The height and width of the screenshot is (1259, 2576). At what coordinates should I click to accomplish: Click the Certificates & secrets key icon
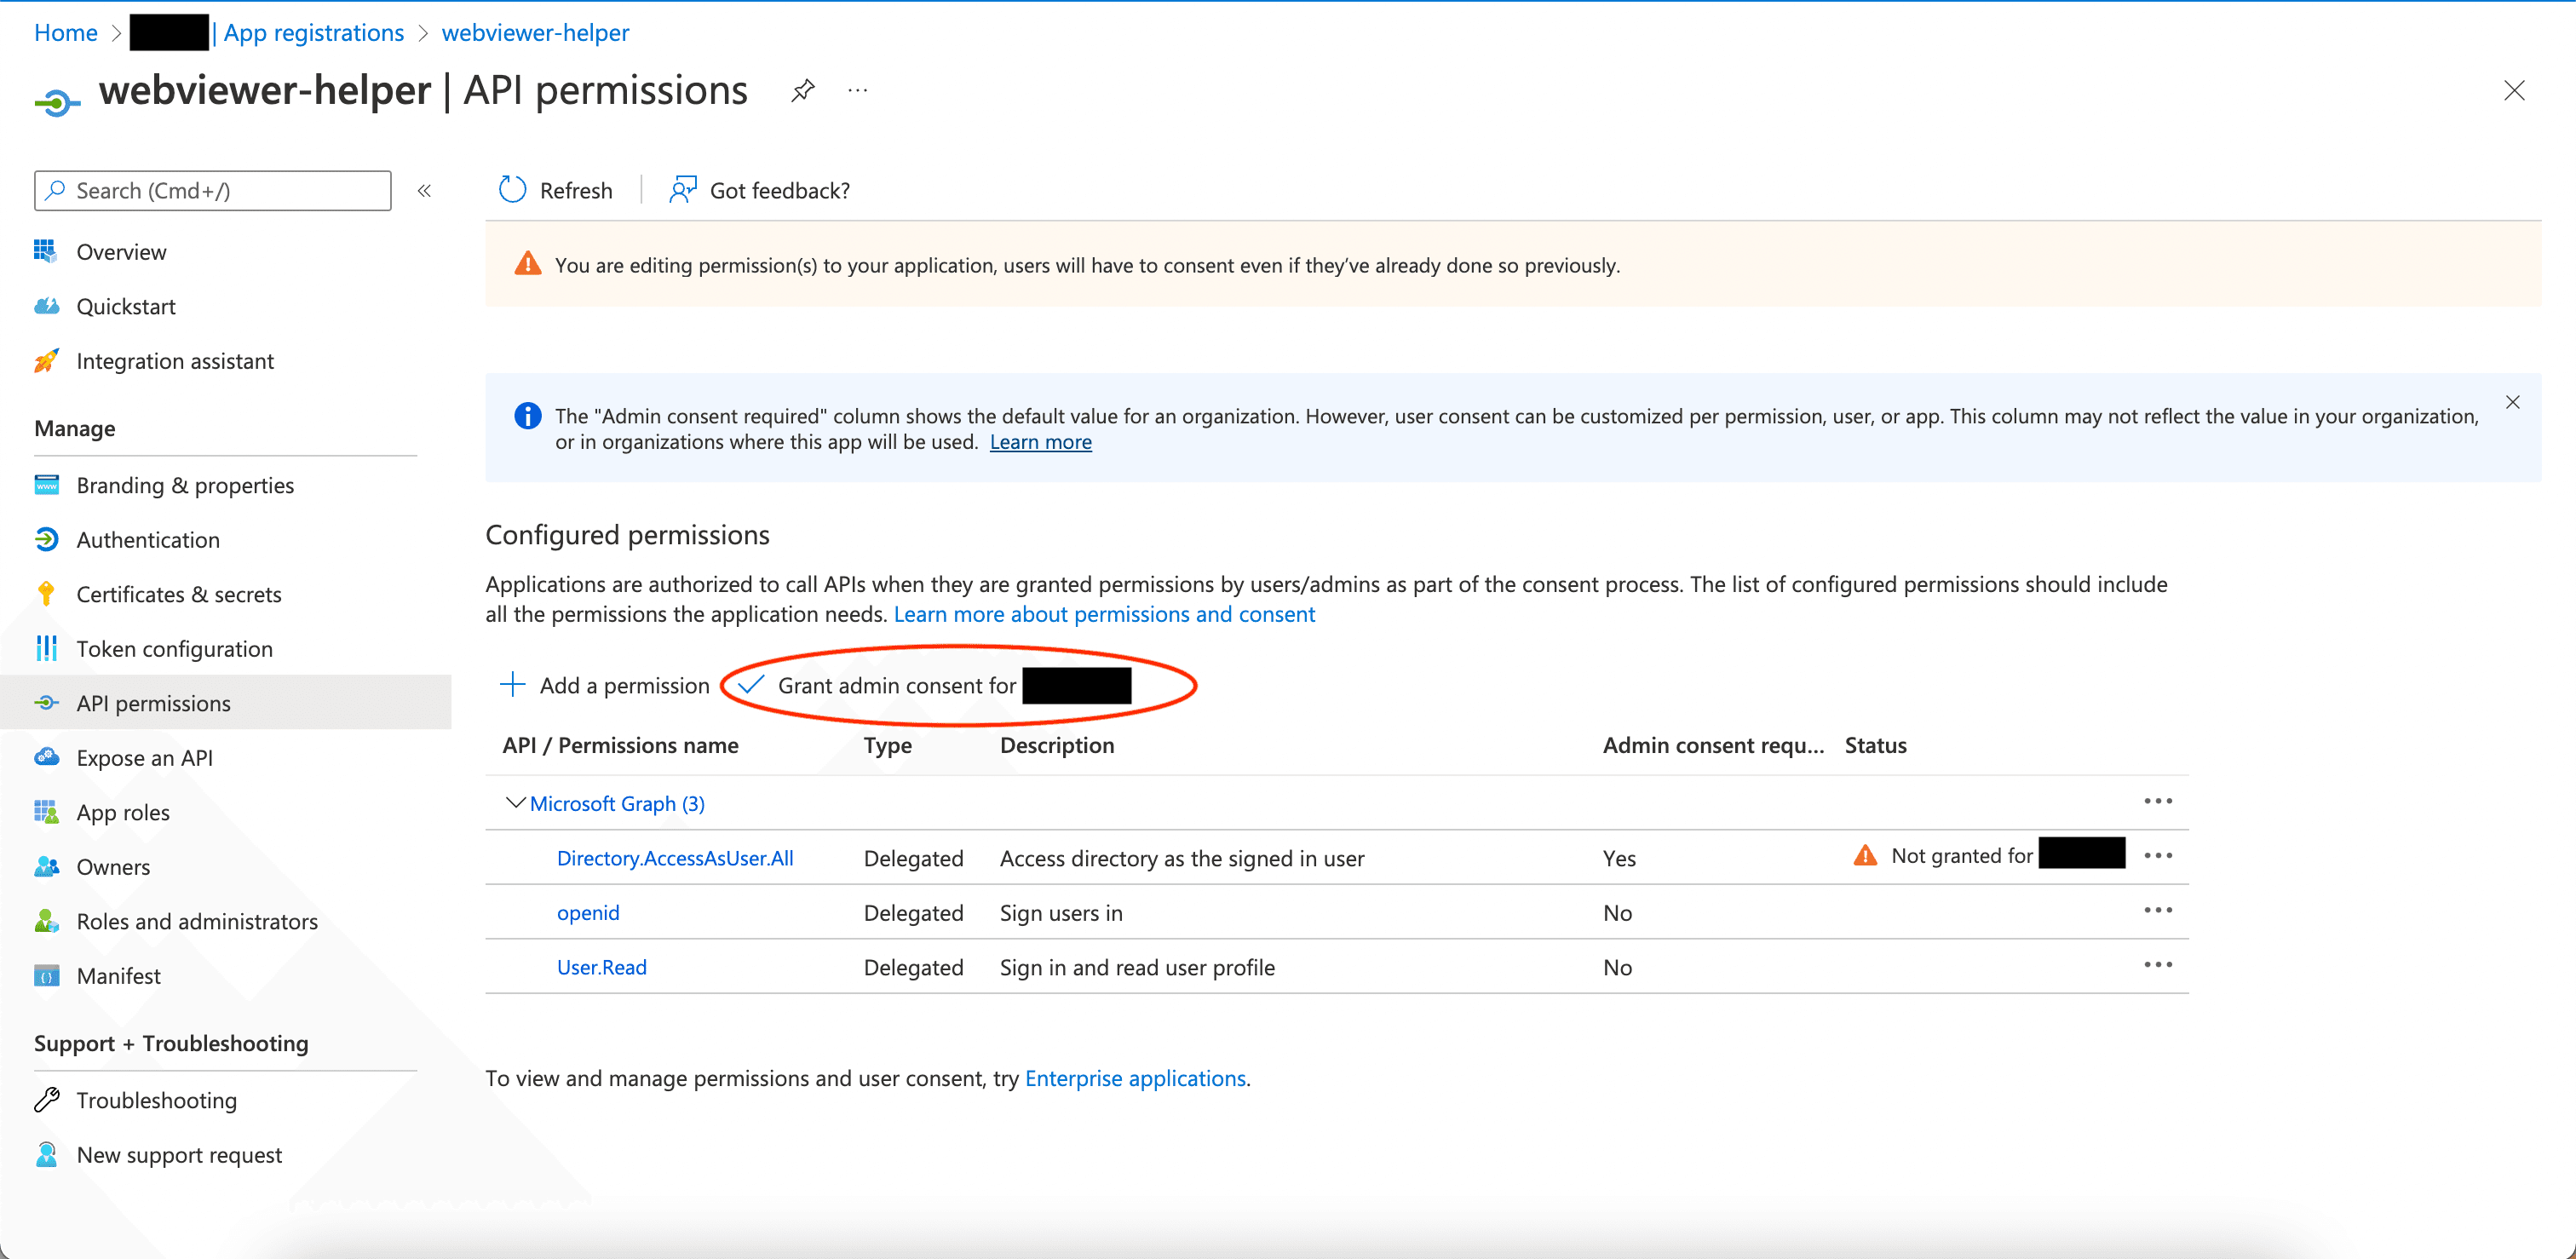46,594
